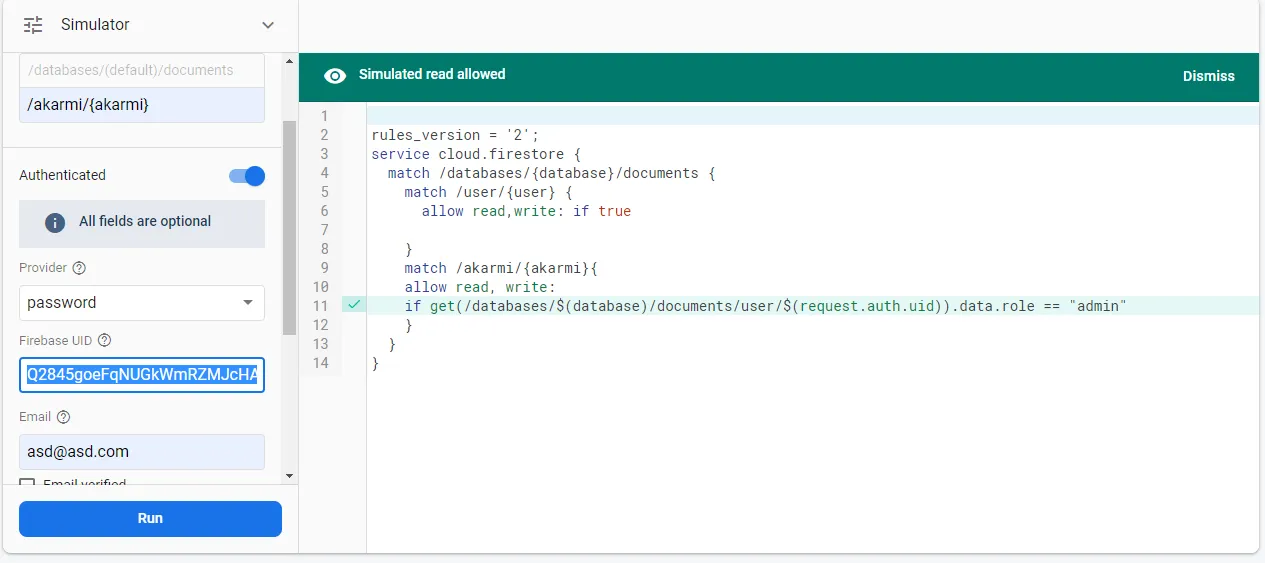Click the info icon beside All fields optional
1265x563 pixels.
tap(55, 222)
